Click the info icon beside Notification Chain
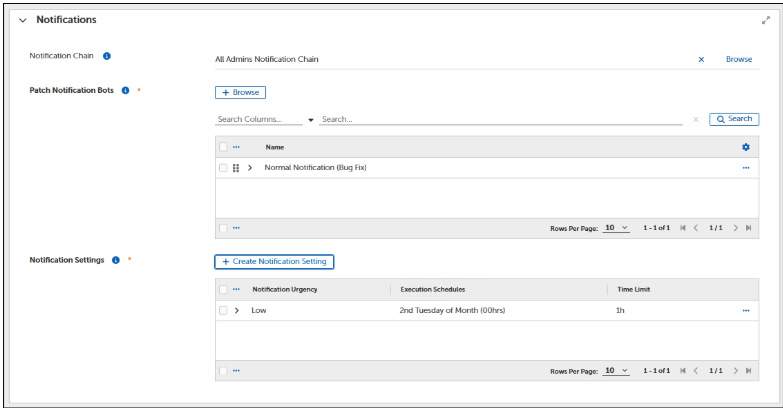This screenshot has height=408, width=783. coord(106,56)
